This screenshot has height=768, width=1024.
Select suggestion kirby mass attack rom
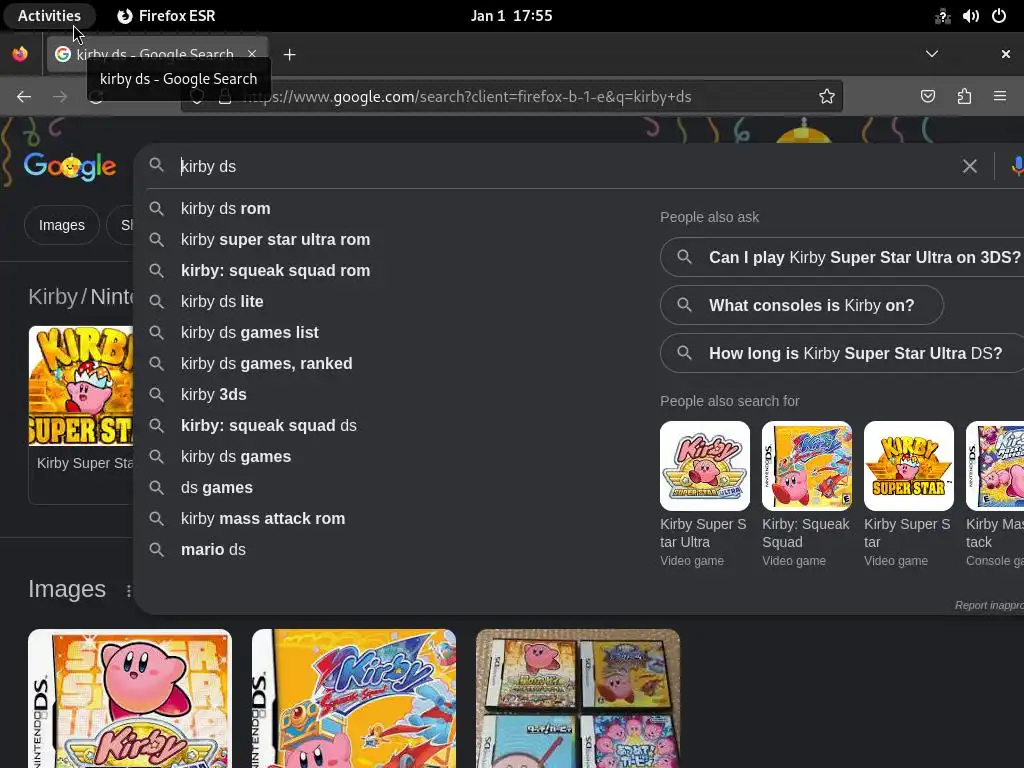pos(263,519)
